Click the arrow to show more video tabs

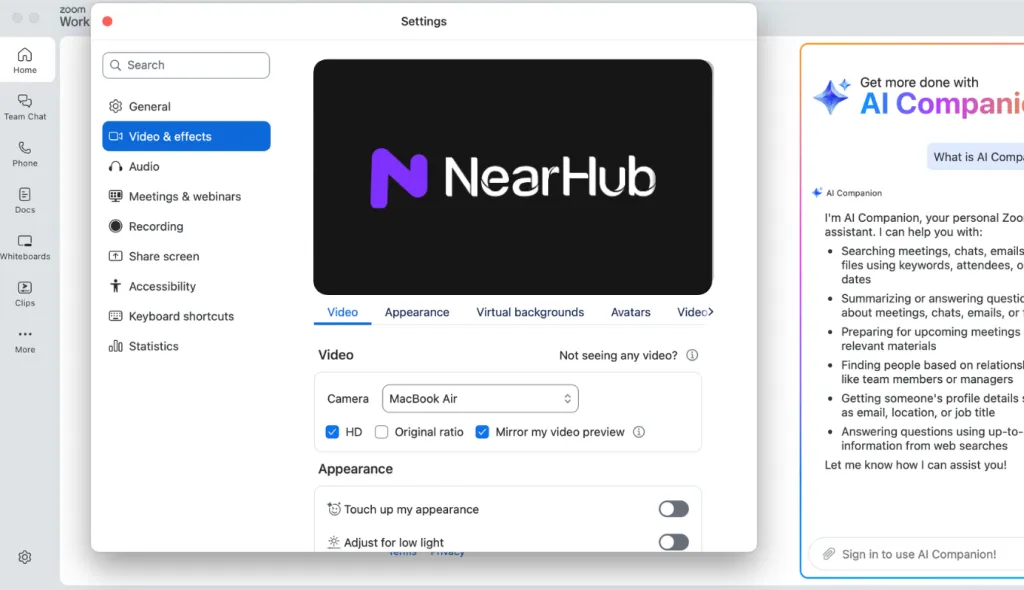(x=711, y=312)
